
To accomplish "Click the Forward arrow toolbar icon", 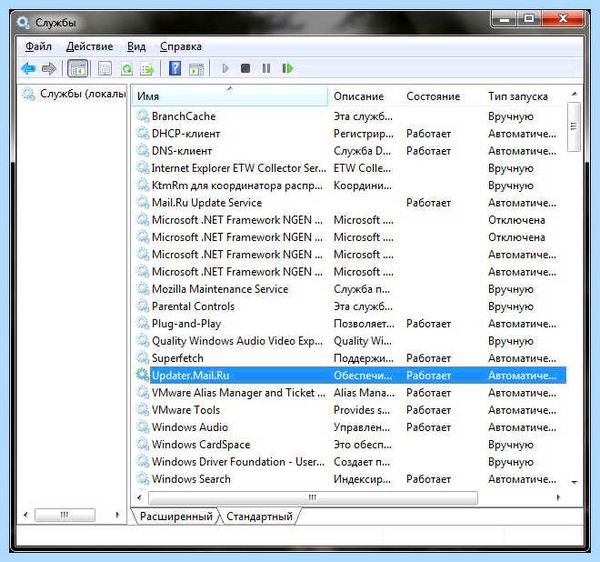I will pos(49,69).
